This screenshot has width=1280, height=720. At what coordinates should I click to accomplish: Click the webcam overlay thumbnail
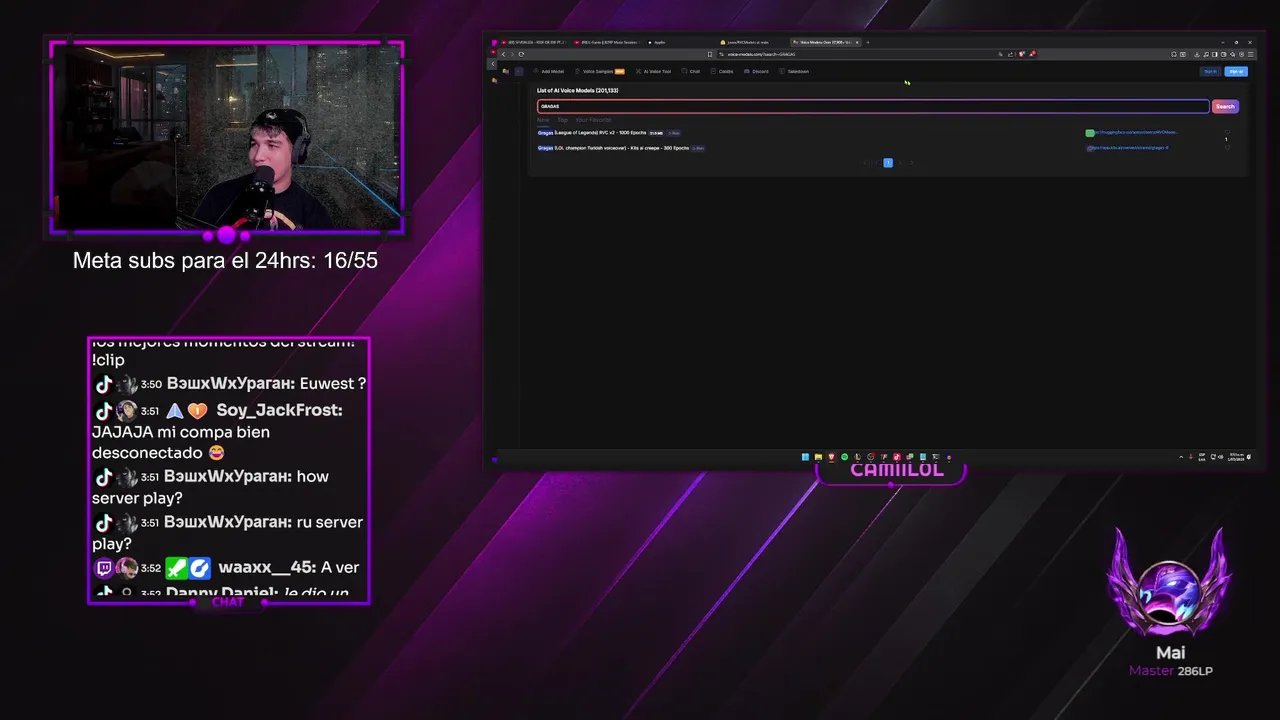click(x=227, y=137)
